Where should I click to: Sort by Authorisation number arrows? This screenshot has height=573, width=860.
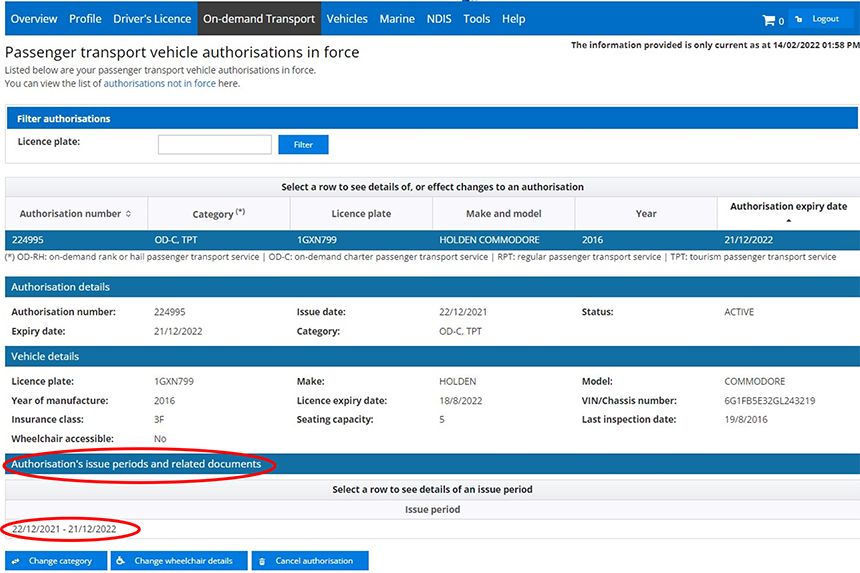[x=129, y=214]
